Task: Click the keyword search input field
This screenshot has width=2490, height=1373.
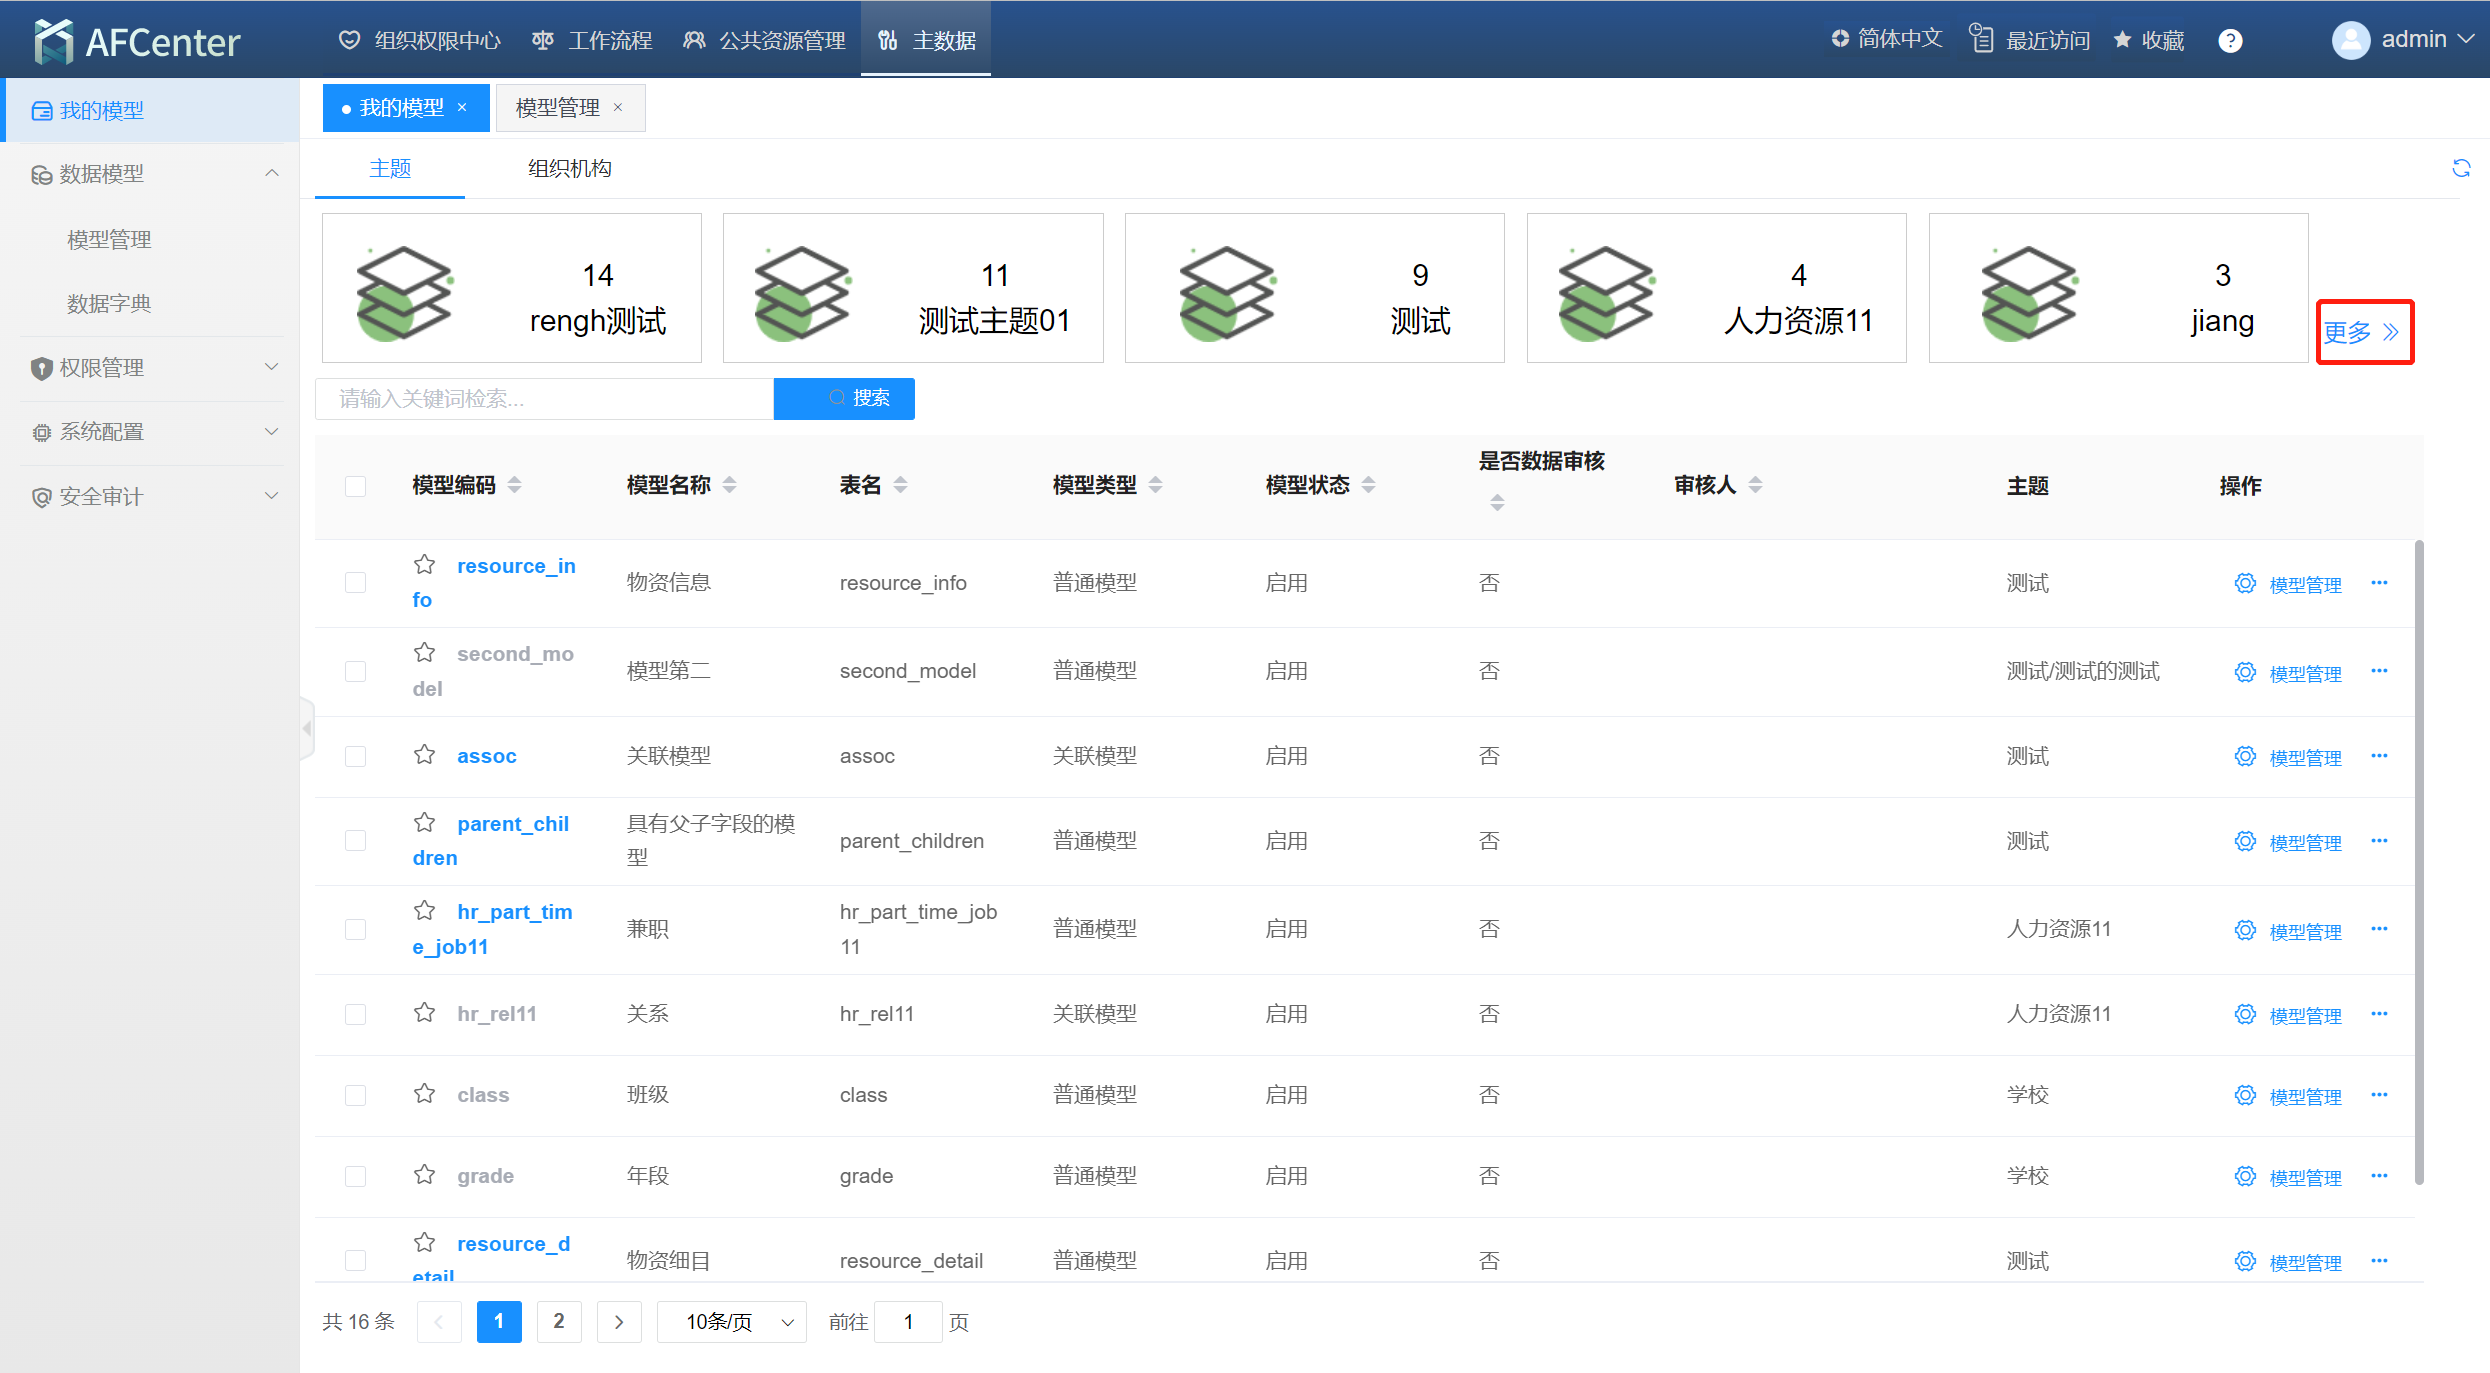Action: [x=545, y=399]
